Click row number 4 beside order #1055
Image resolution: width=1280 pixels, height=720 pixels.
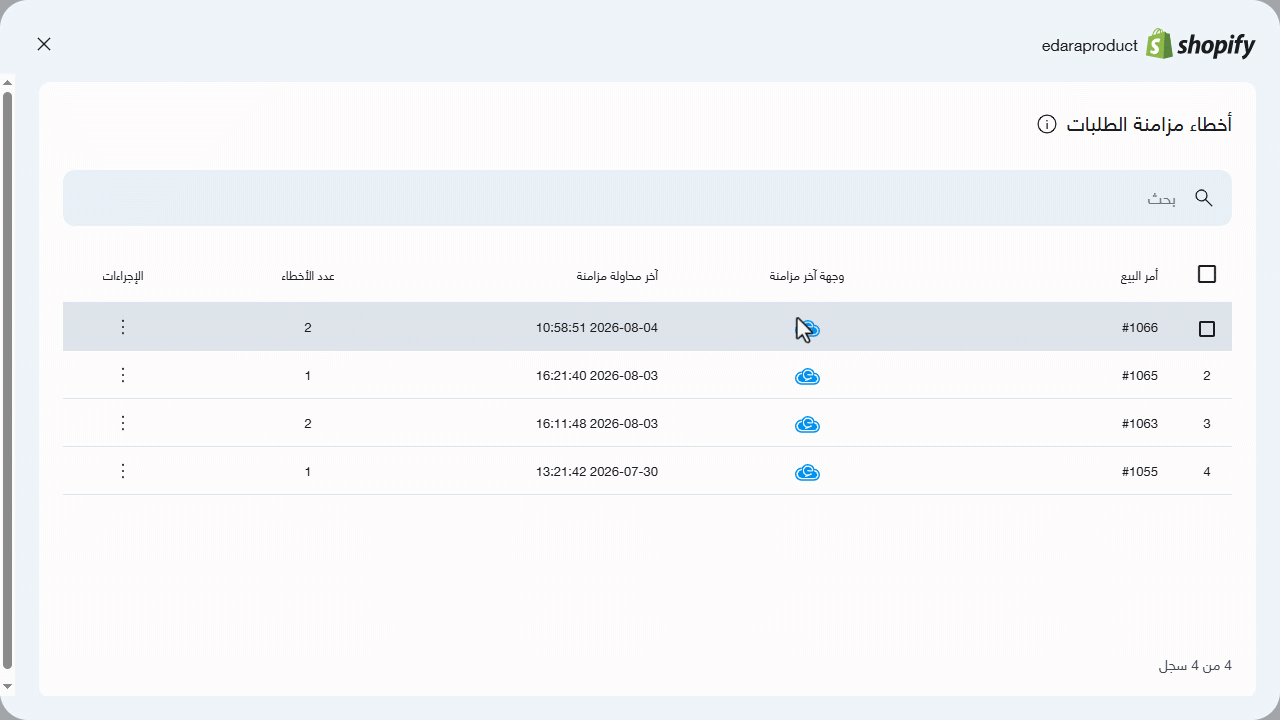click(1207, 472)
